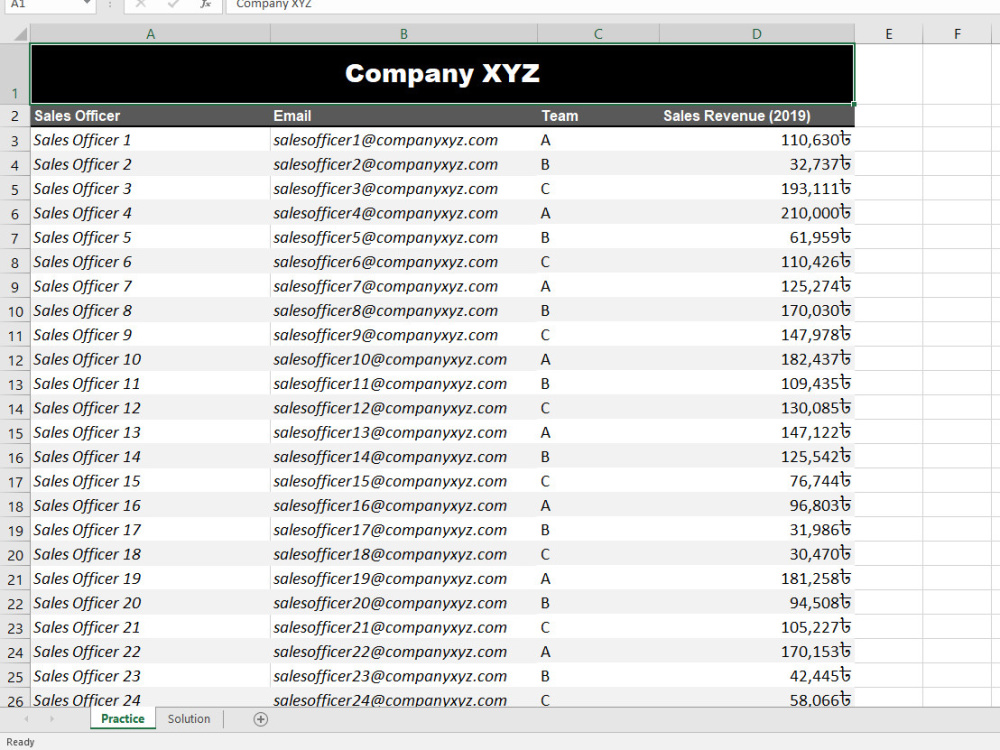Switch to the Solution sheet tab
Viewport: 1000px width, 750px height.
[x=189, y=719]
